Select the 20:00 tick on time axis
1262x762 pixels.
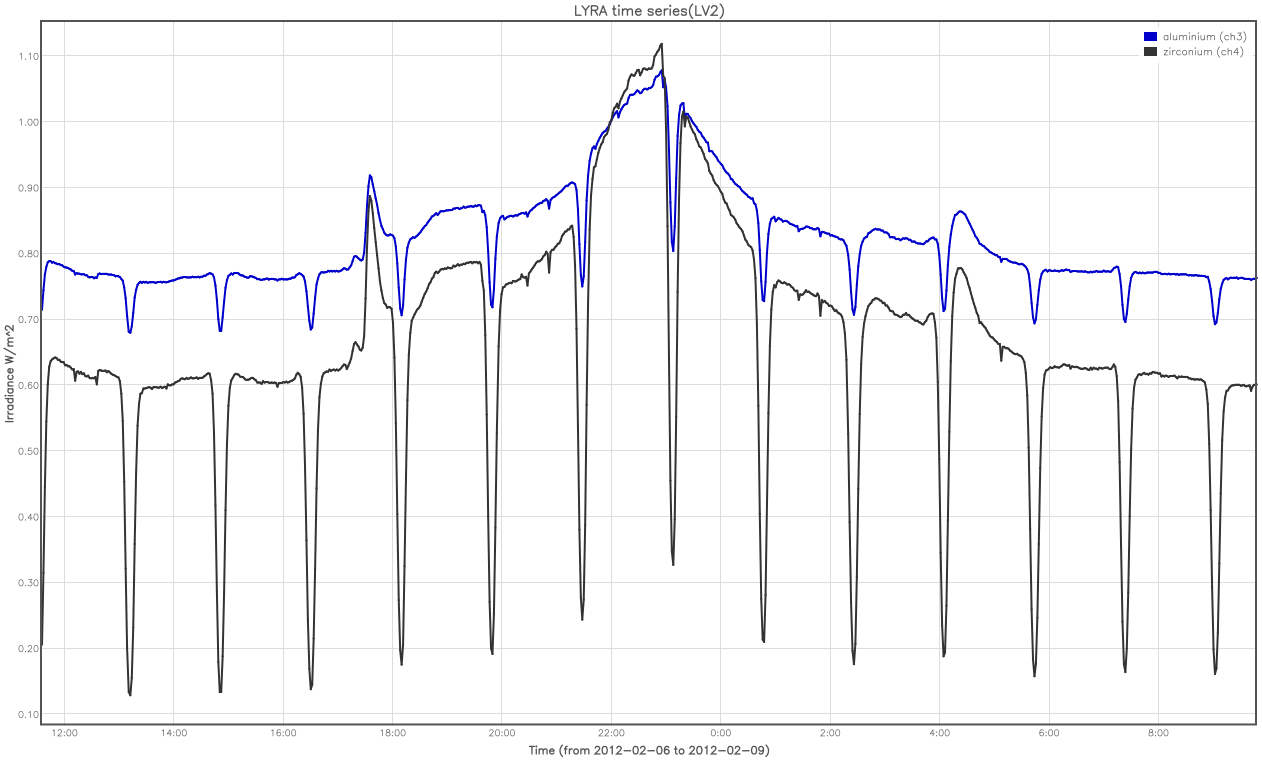coord(502,735)
